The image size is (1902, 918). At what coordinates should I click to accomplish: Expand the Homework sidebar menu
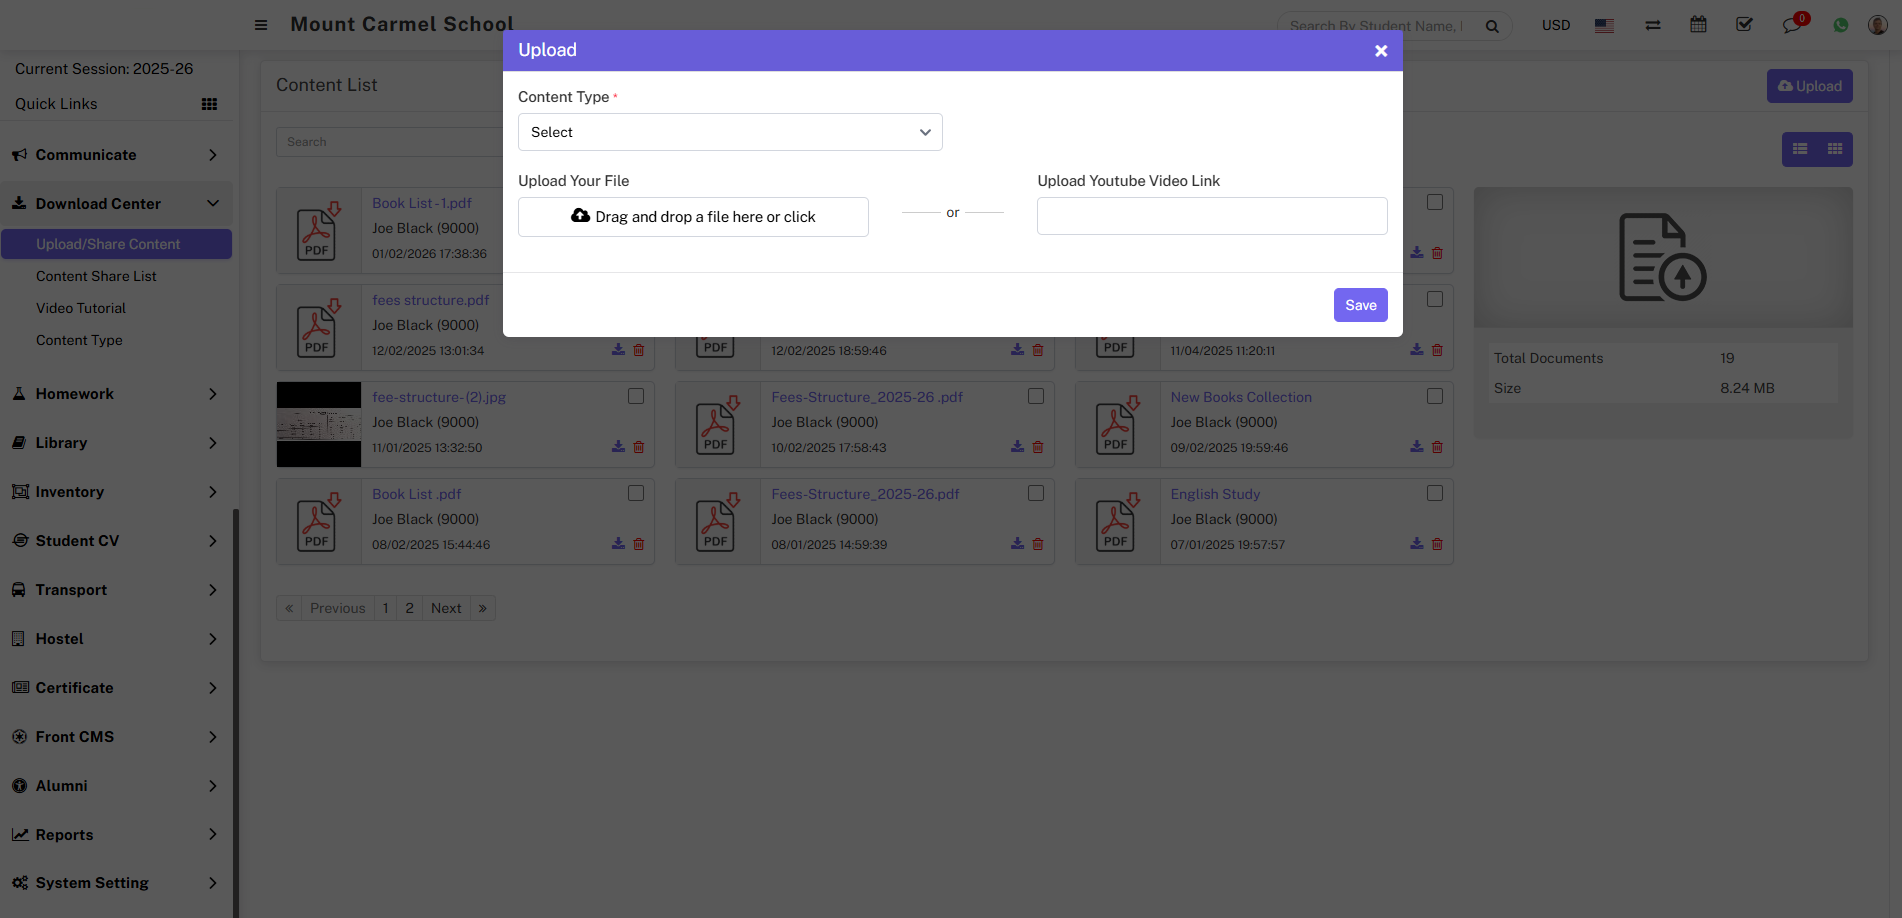[x=115, y=394]
